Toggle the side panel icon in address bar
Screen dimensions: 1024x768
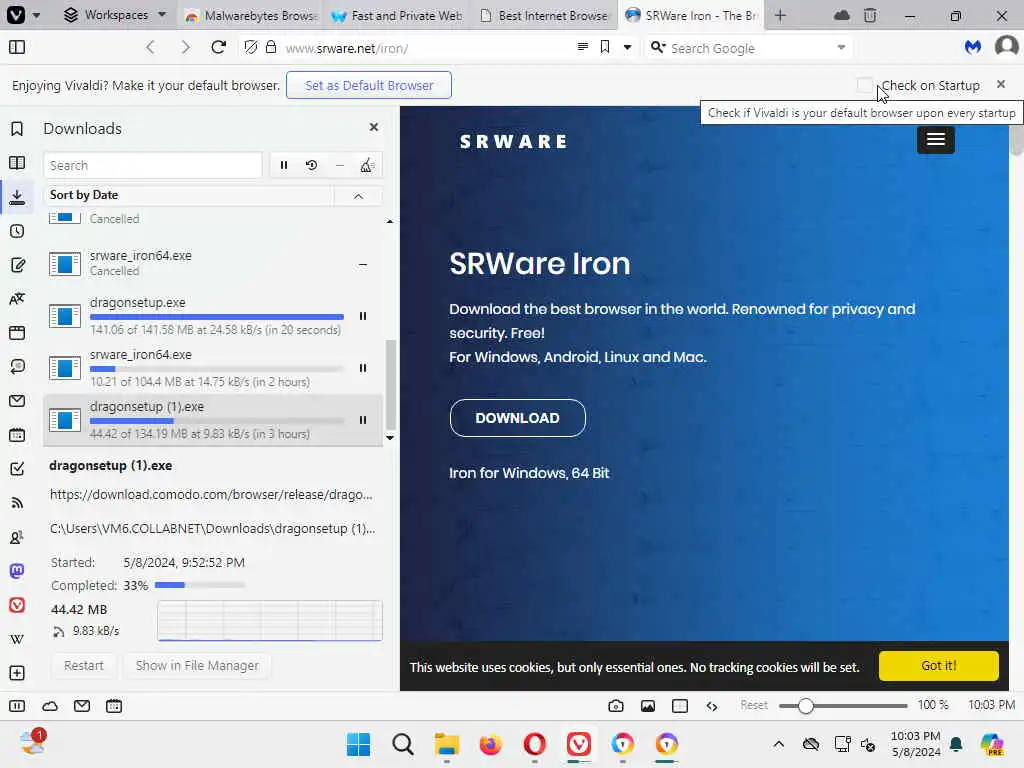(17, 47)
